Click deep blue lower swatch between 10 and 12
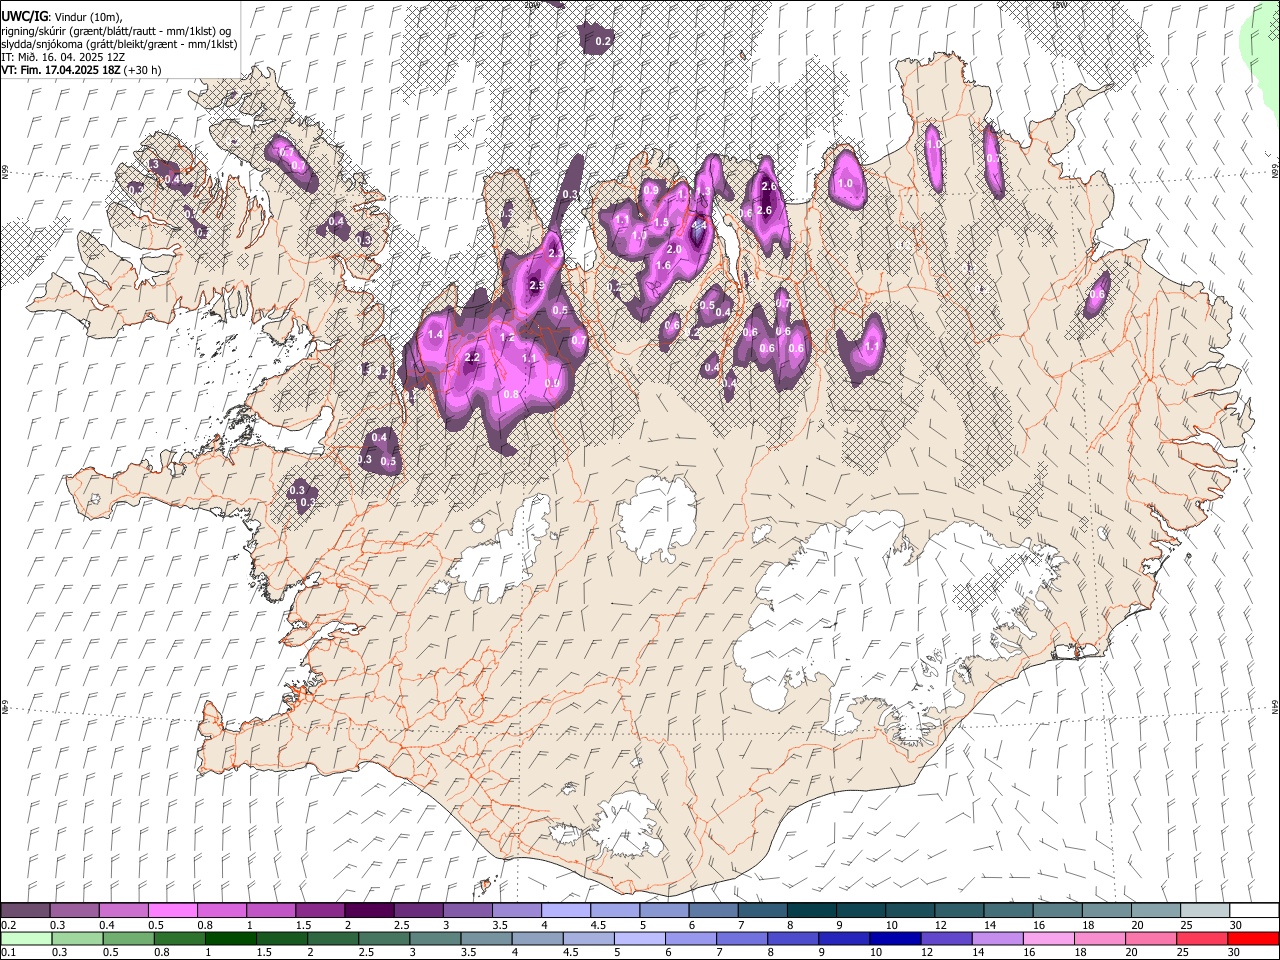The height and width of the screenshot is (960, 1280). click(x=893, y=938)
